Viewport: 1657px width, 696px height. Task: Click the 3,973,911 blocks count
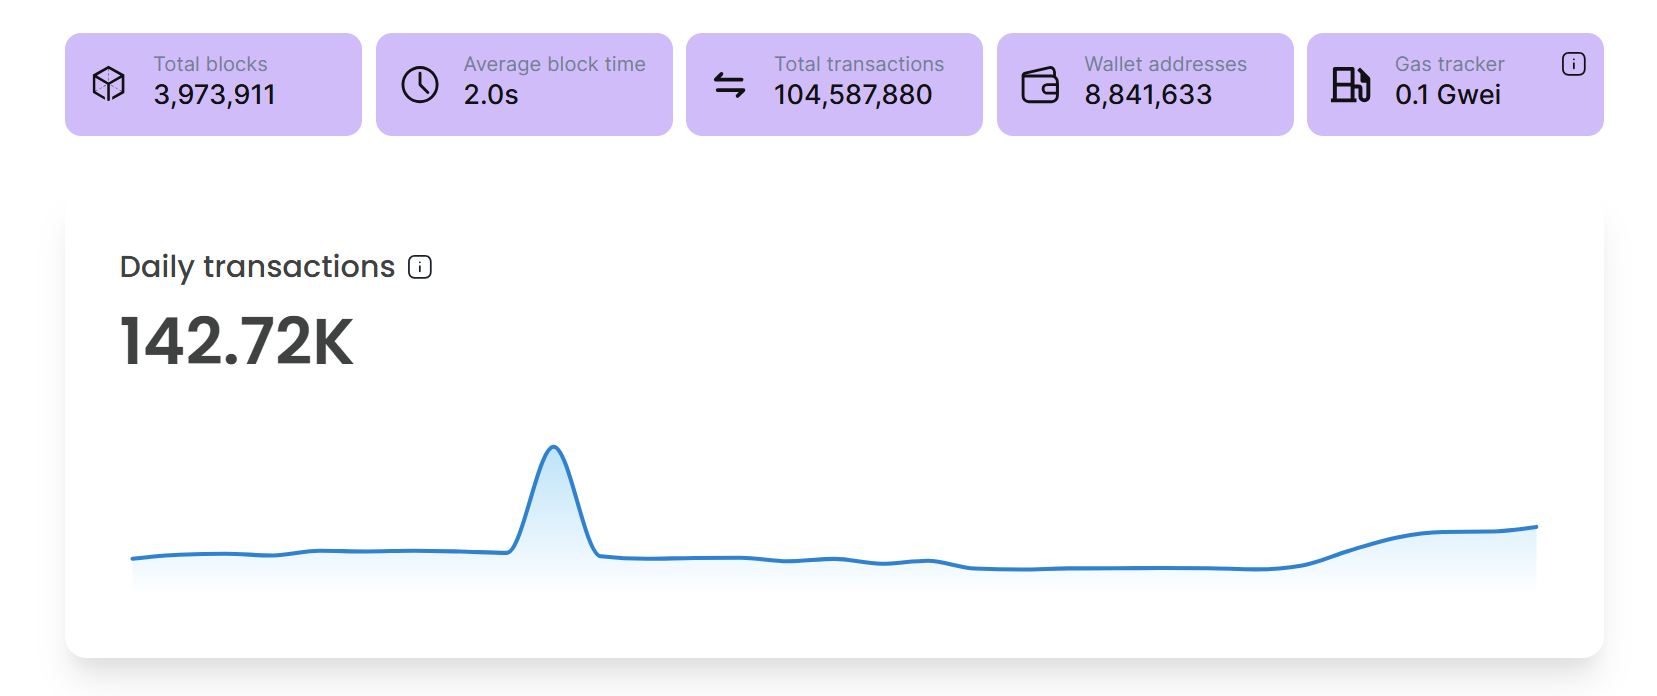coord(214,95)
